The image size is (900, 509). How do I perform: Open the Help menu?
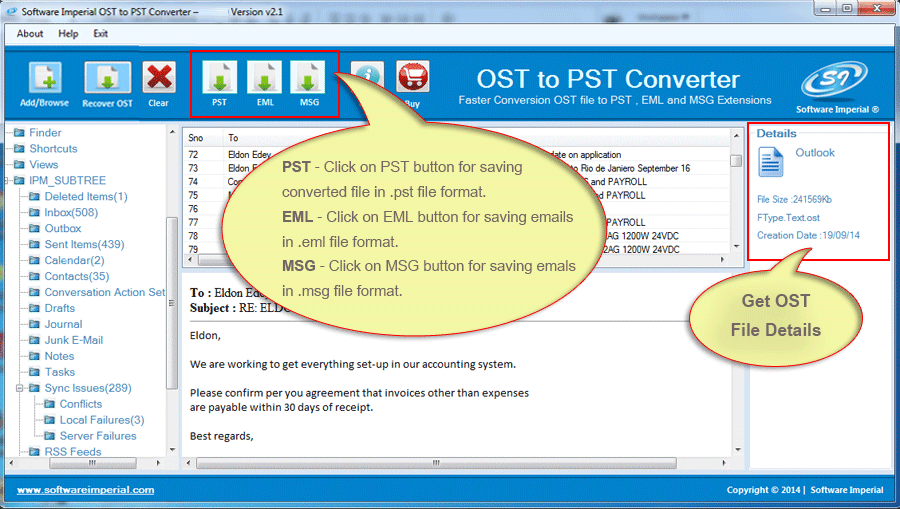click(68, 34)
